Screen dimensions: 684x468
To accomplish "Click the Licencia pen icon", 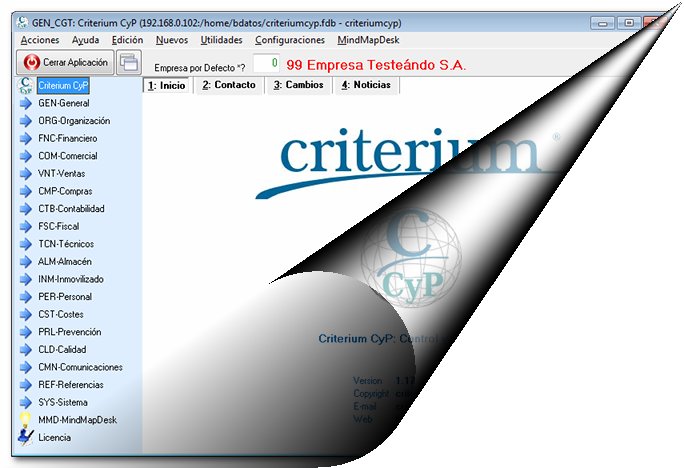I will point(26,437).
